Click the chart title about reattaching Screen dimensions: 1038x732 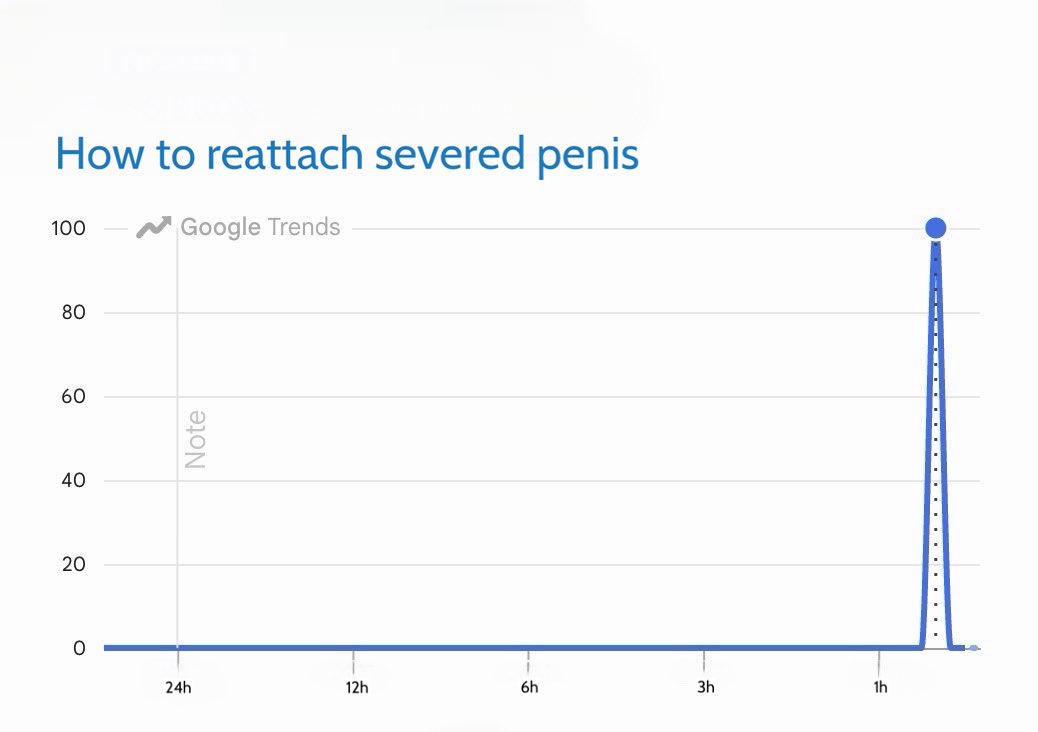[x=347, y=154]
